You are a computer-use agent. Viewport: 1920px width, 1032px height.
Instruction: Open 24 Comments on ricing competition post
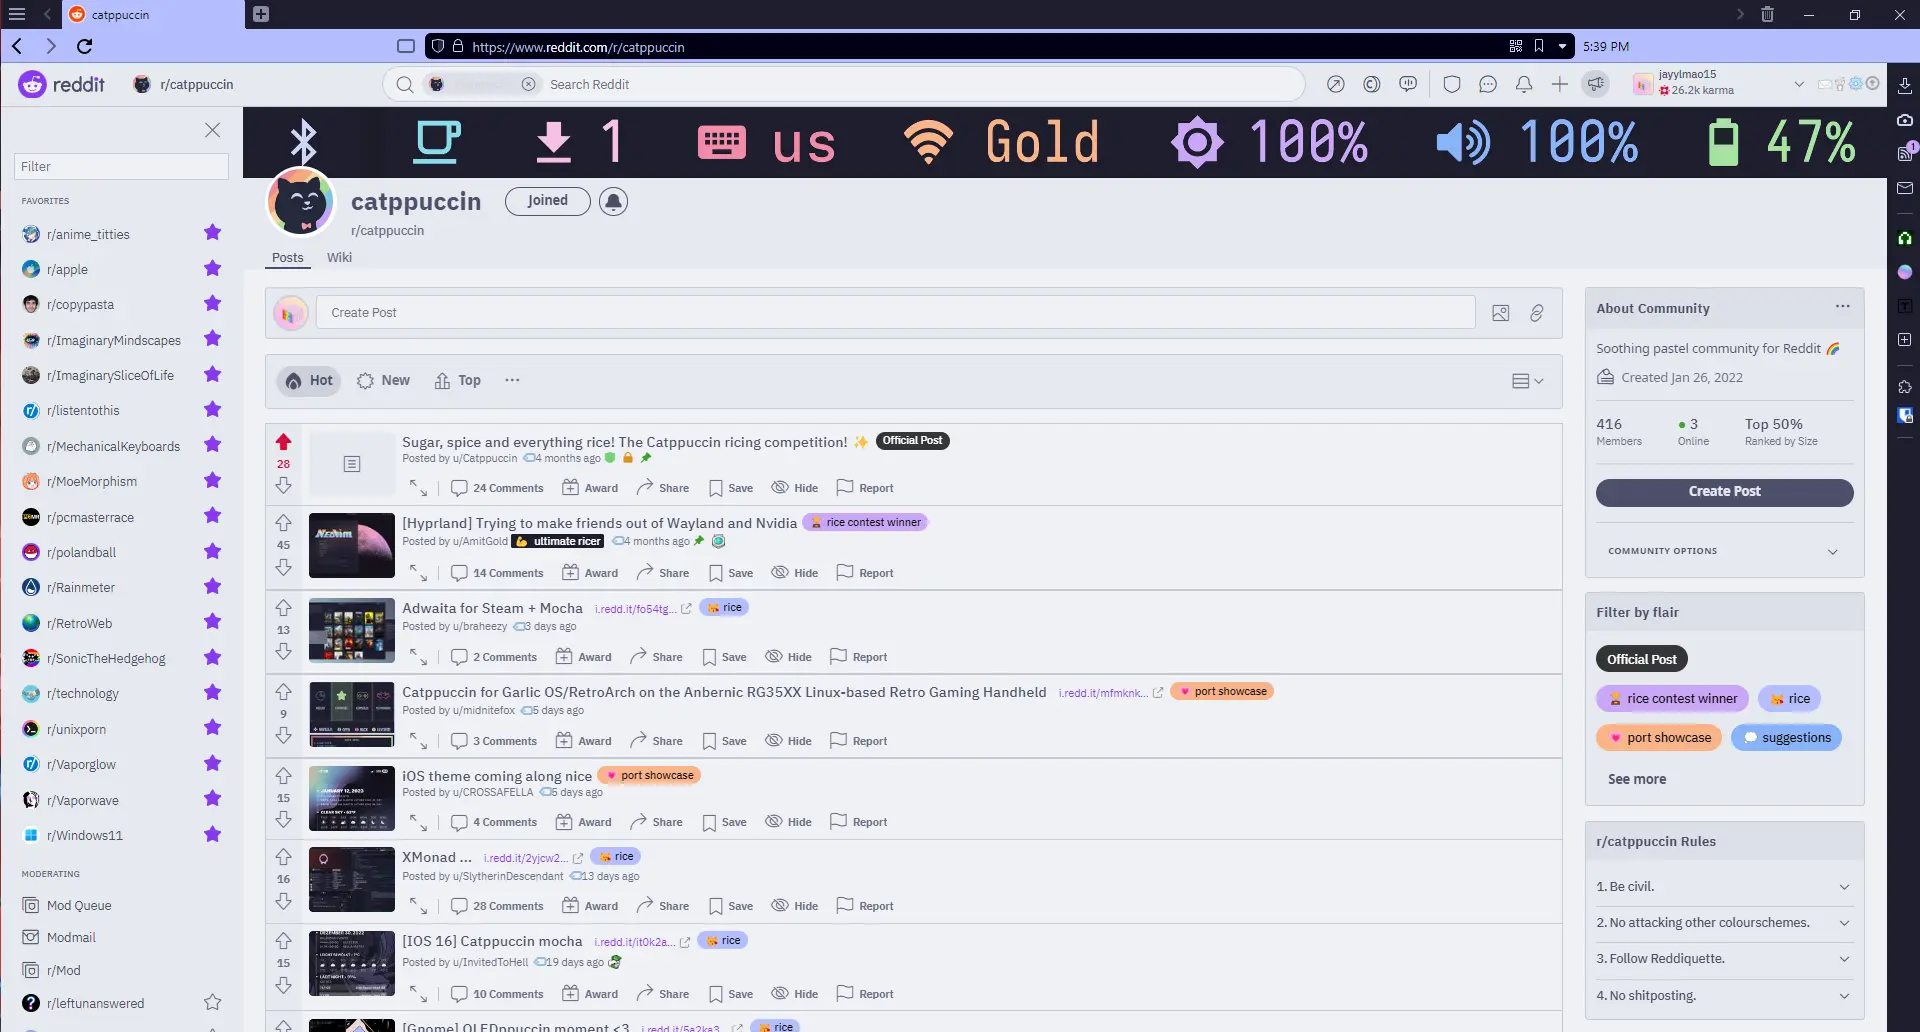497,488
